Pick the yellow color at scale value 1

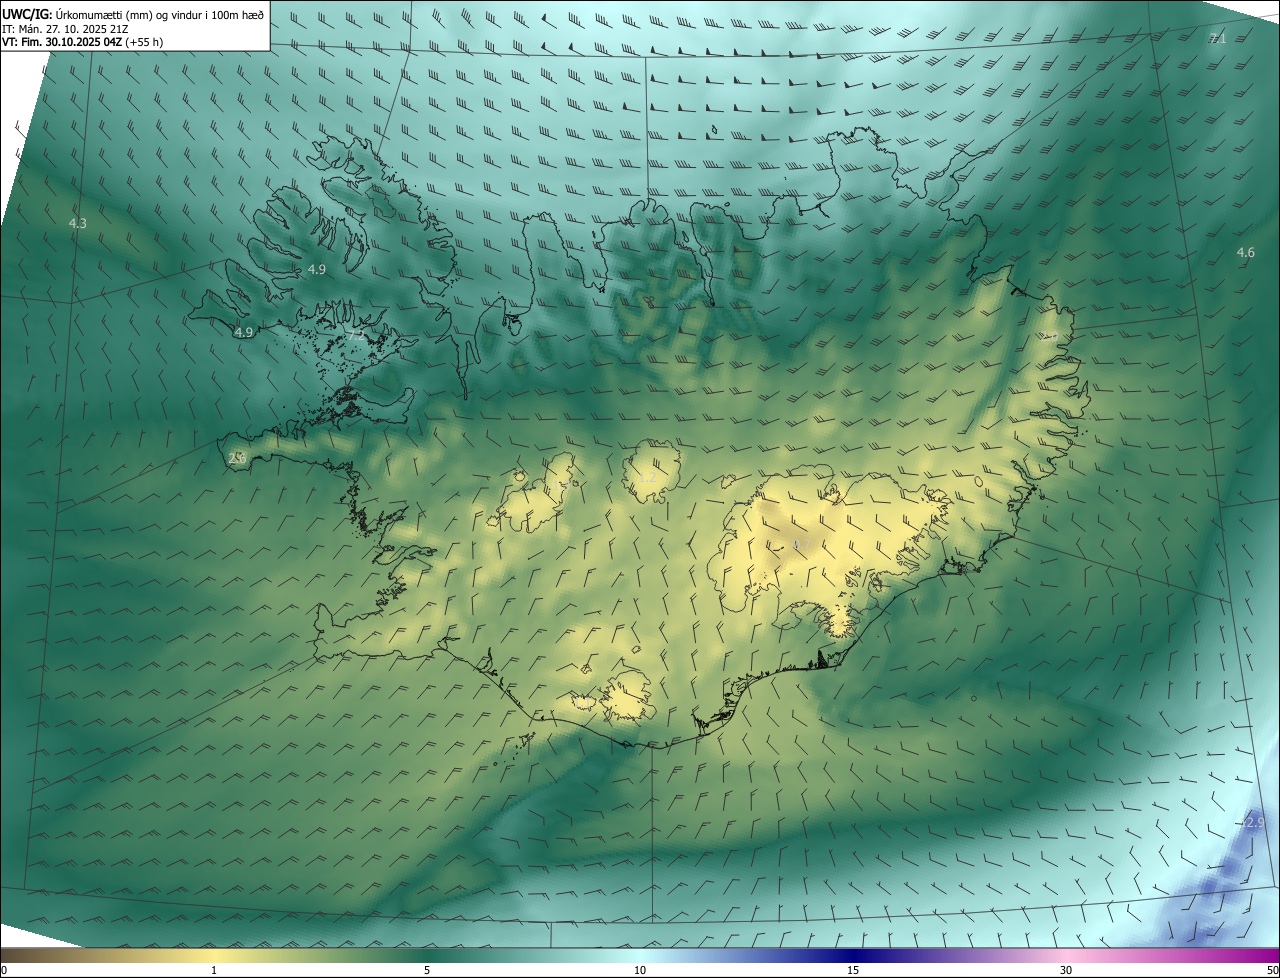coord(214,956)
